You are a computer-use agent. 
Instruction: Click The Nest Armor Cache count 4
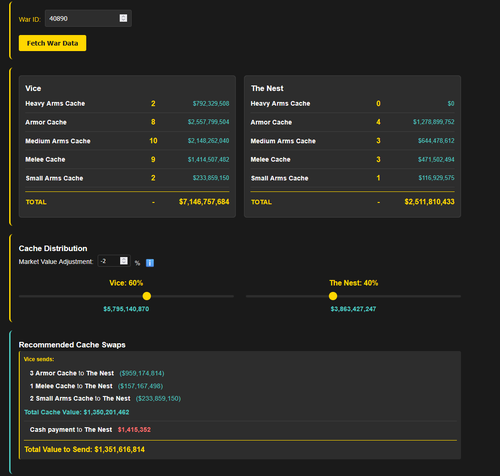point(378,122)
